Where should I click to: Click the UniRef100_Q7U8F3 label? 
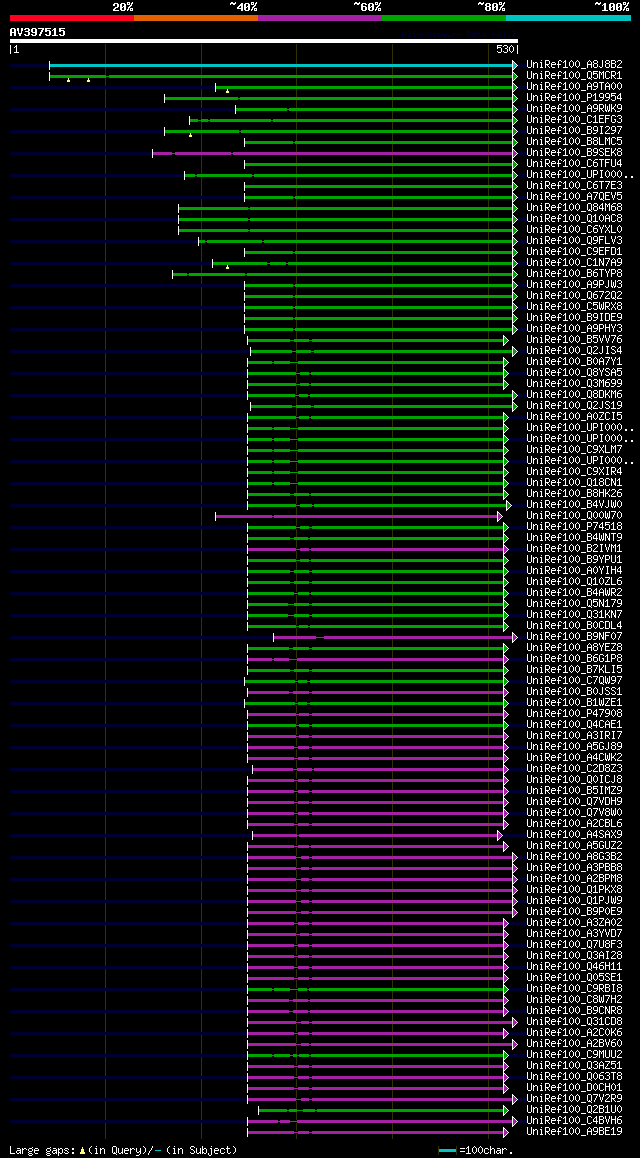574,945
